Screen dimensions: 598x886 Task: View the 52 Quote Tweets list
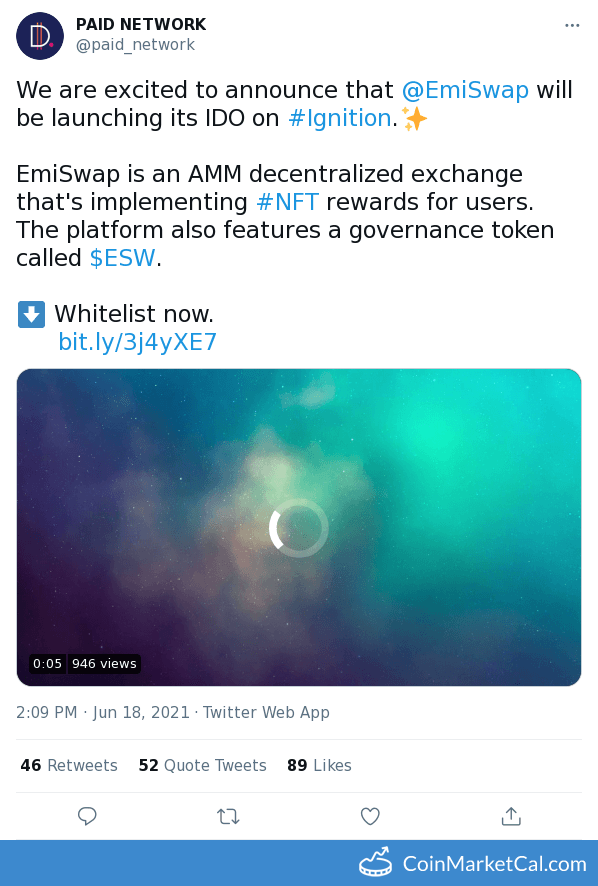click(x=202, y=765)
